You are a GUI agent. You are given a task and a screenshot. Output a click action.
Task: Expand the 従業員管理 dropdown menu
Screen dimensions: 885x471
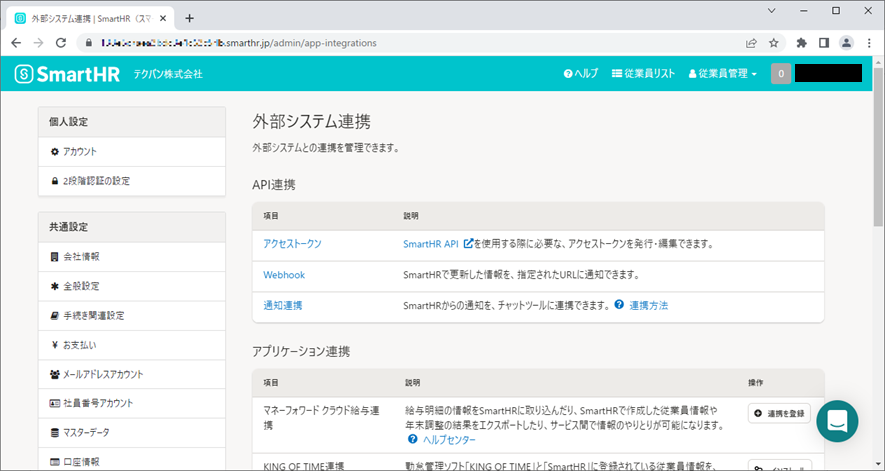tap(722, 74)
